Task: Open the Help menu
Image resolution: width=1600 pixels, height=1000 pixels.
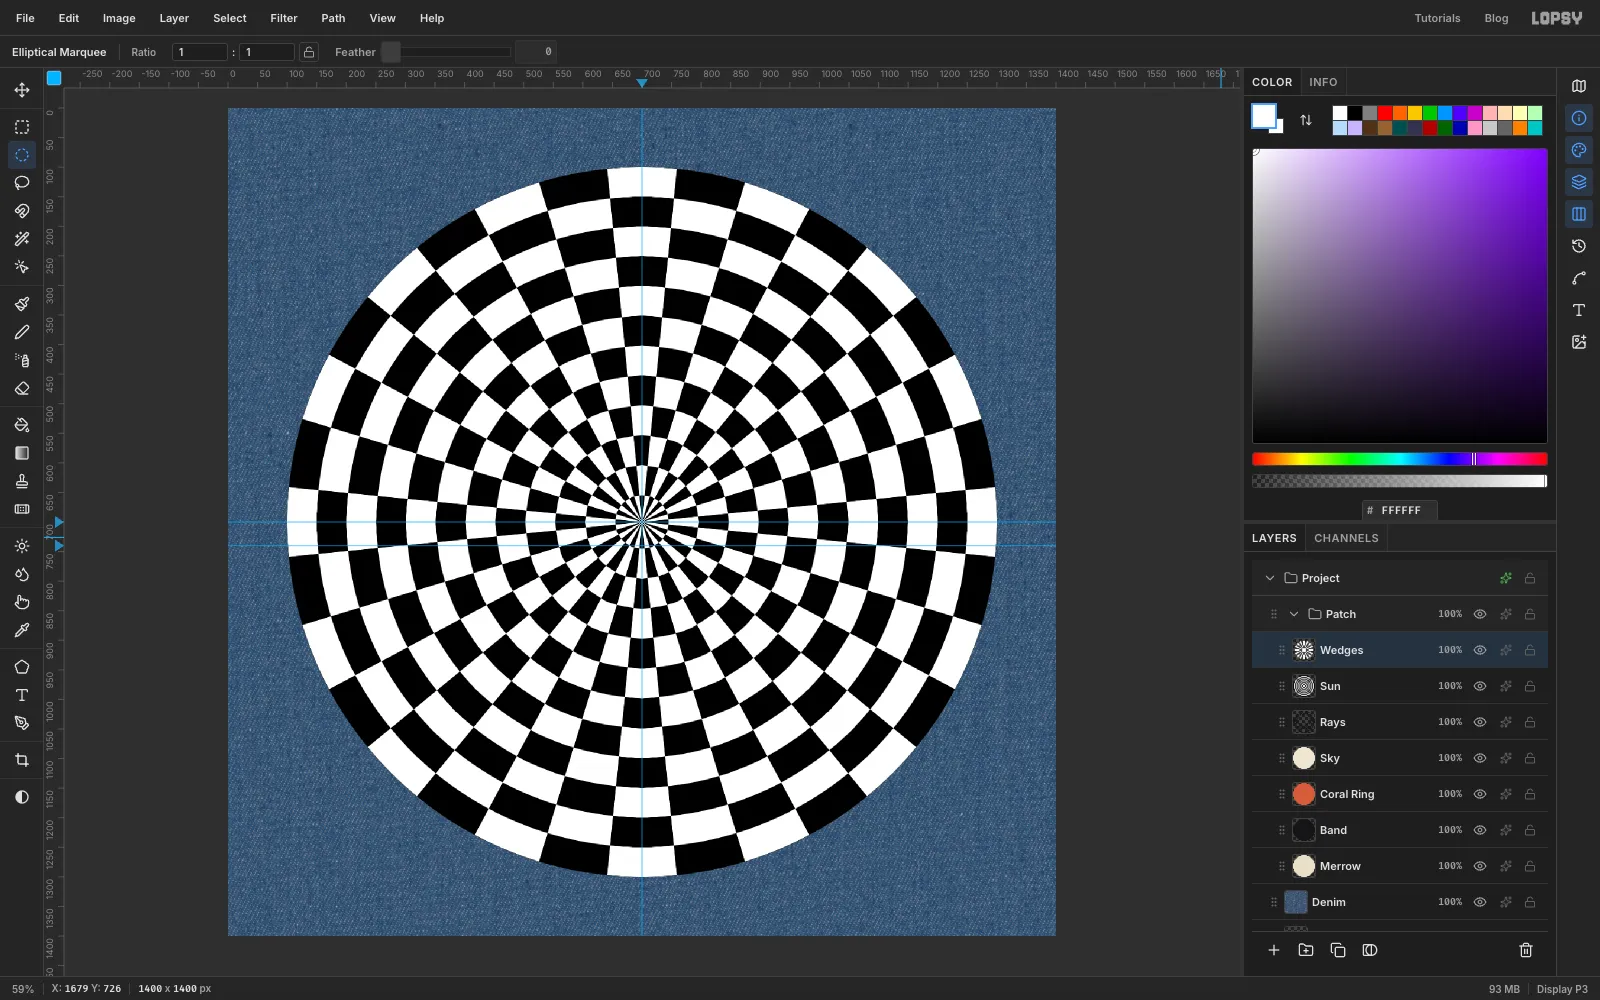Action: (x=432, y=18)
